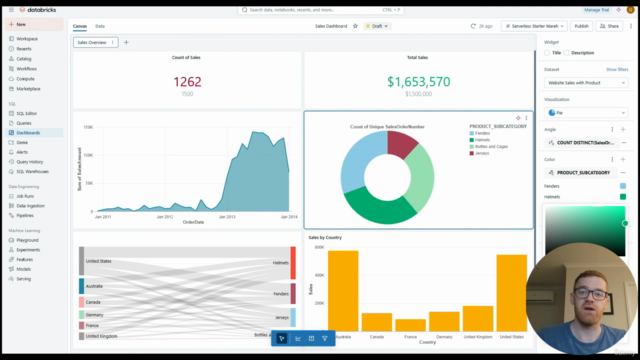This screenshot has width=640, height=360.
Task: Open the Pie visualization type dropdown
Action: point(586,113)
